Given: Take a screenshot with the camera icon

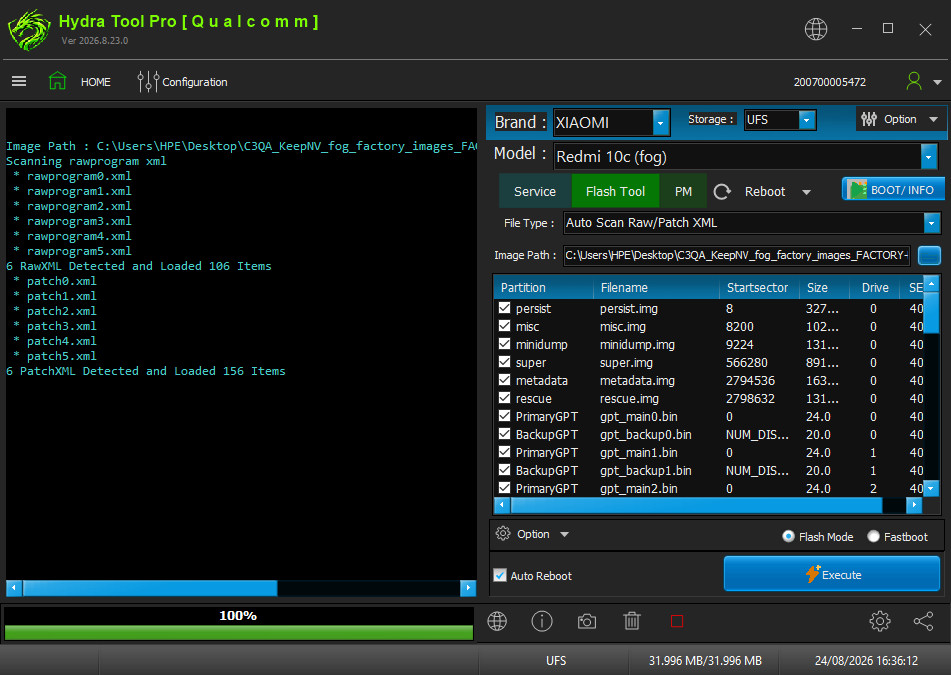Looking at the screenshot, I should tap(586, 622).
